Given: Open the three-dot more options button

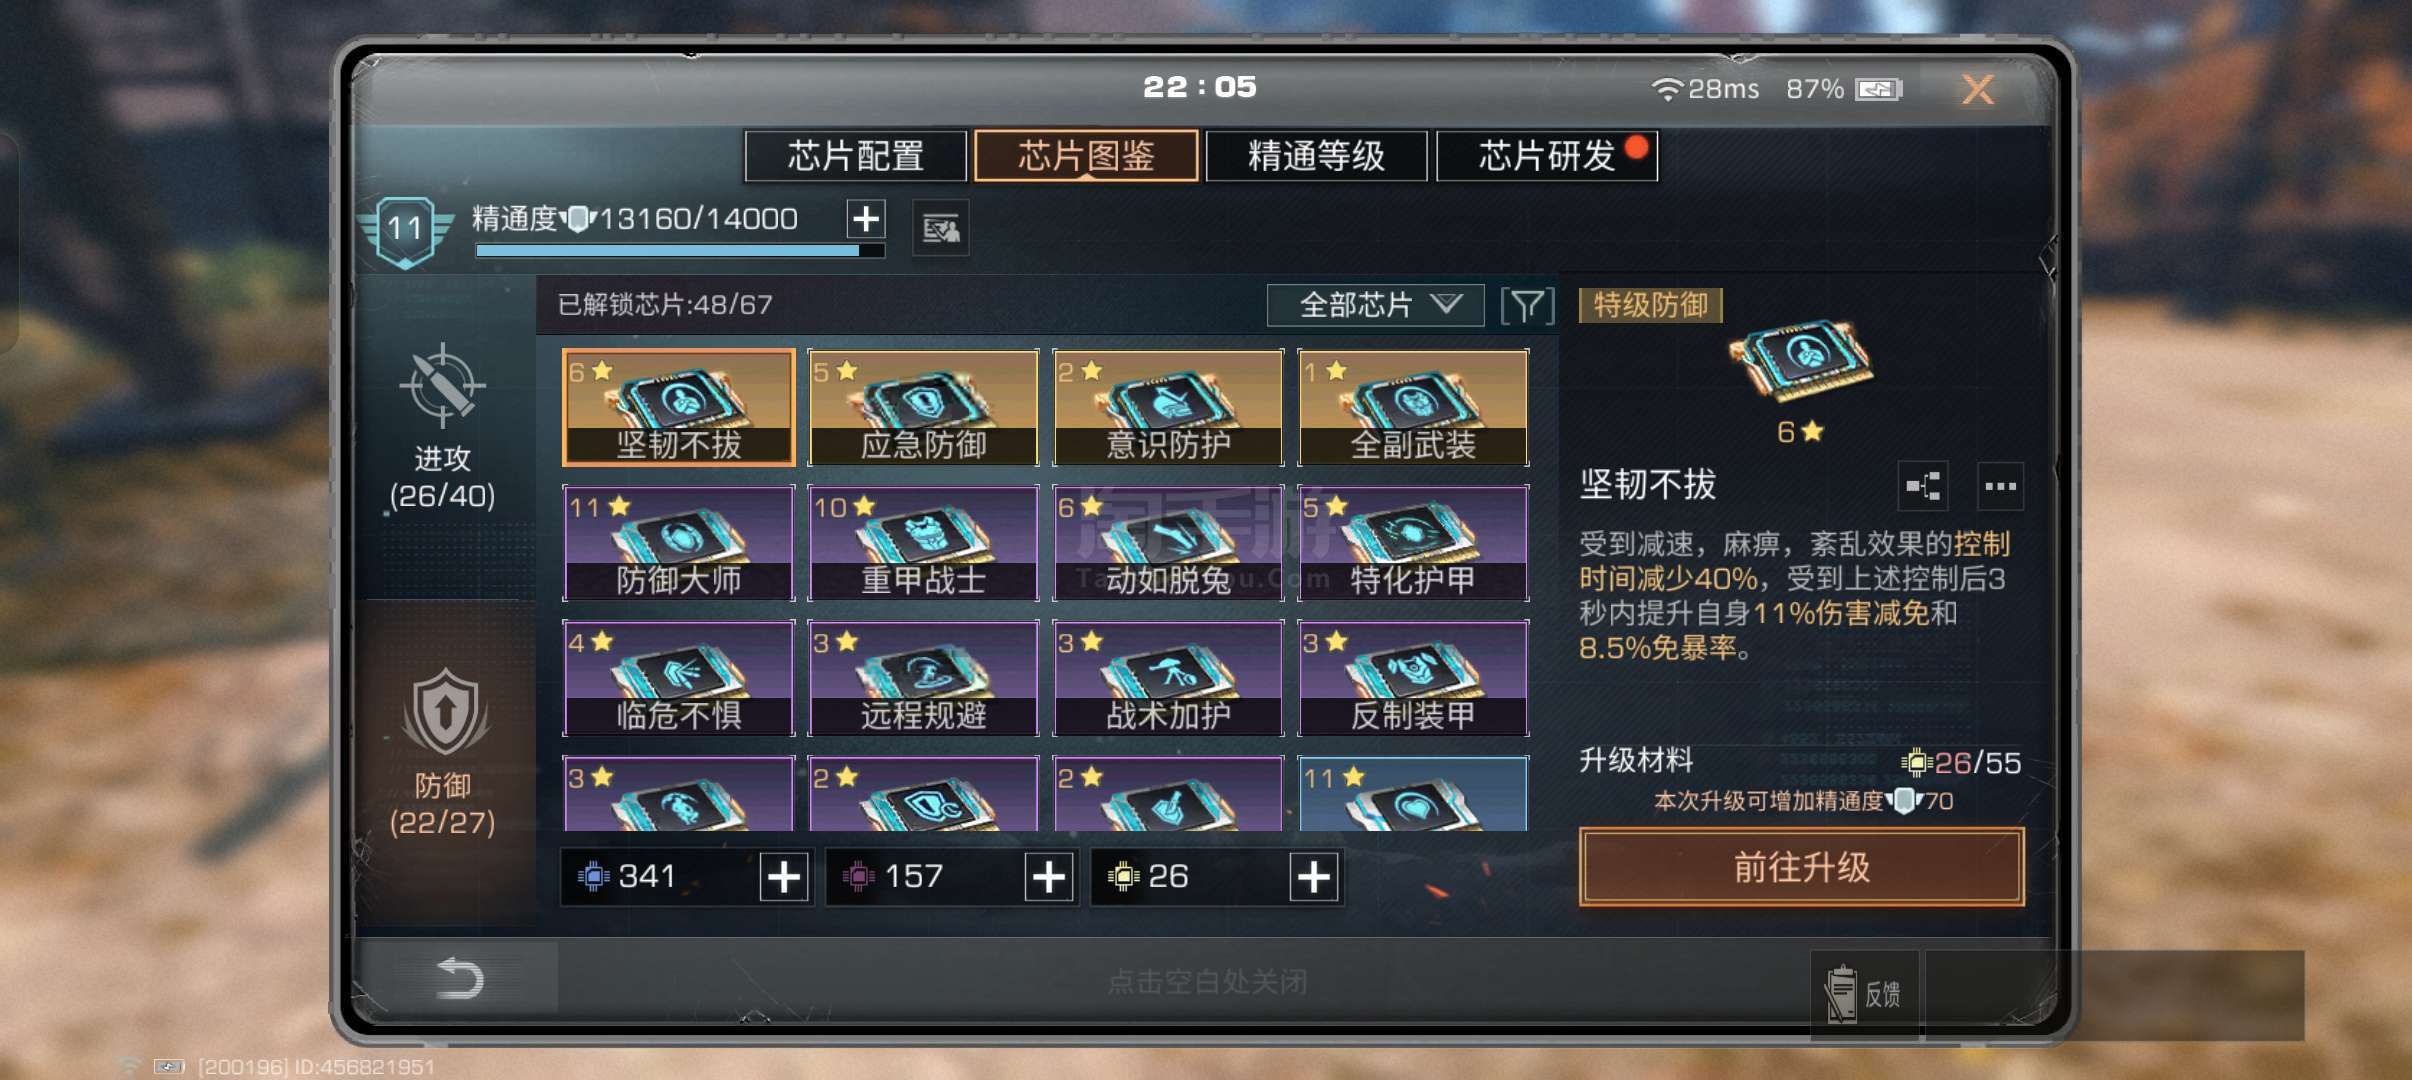Looking at the screenshot, I should pos(2000,487).
